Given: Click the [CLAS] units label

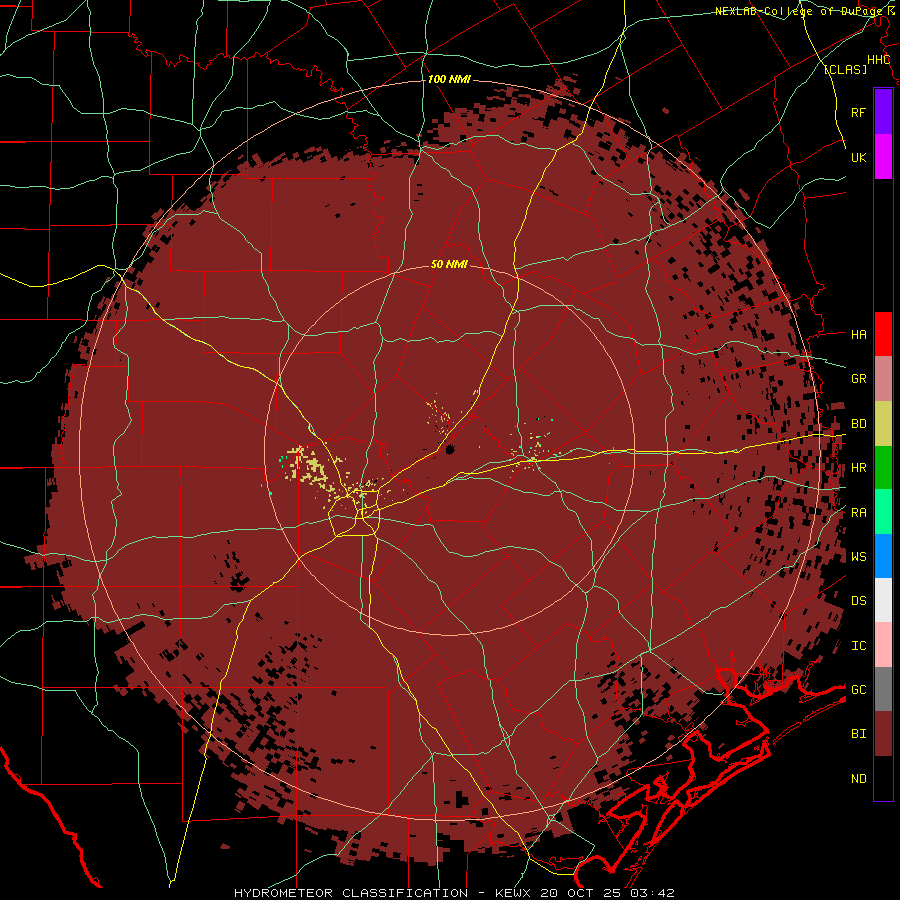Looking at the screenshot, I should point(845,69).
